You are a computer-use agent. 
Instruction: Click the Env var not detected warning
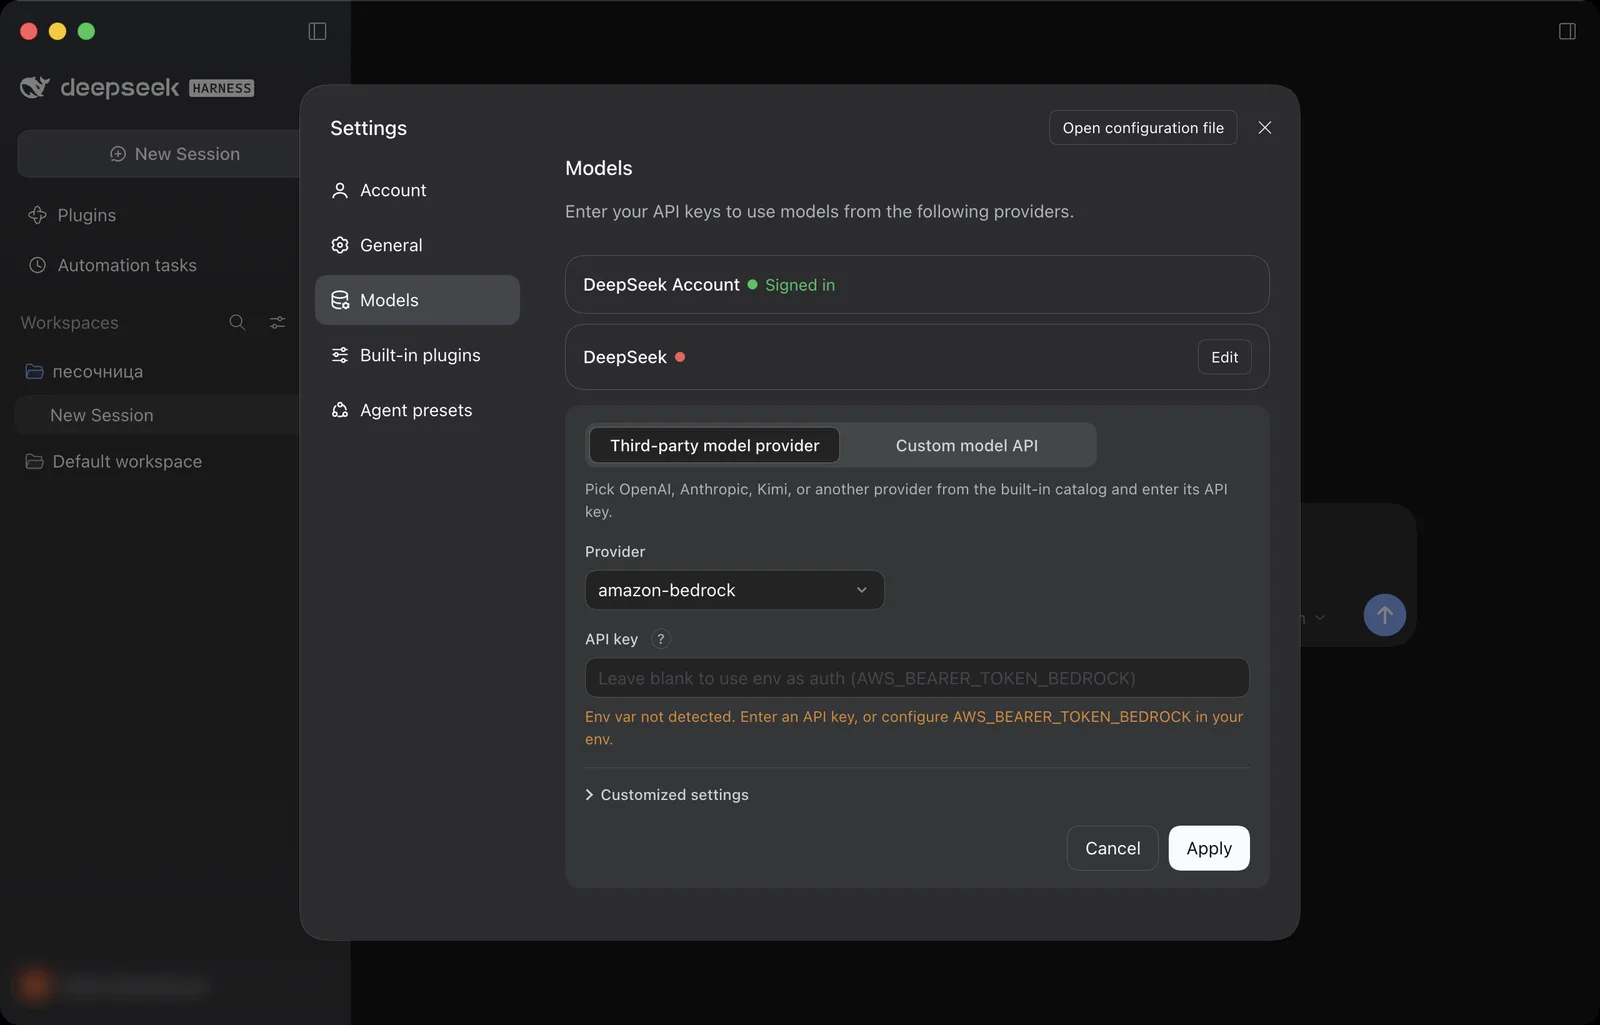tap(914, 728)
